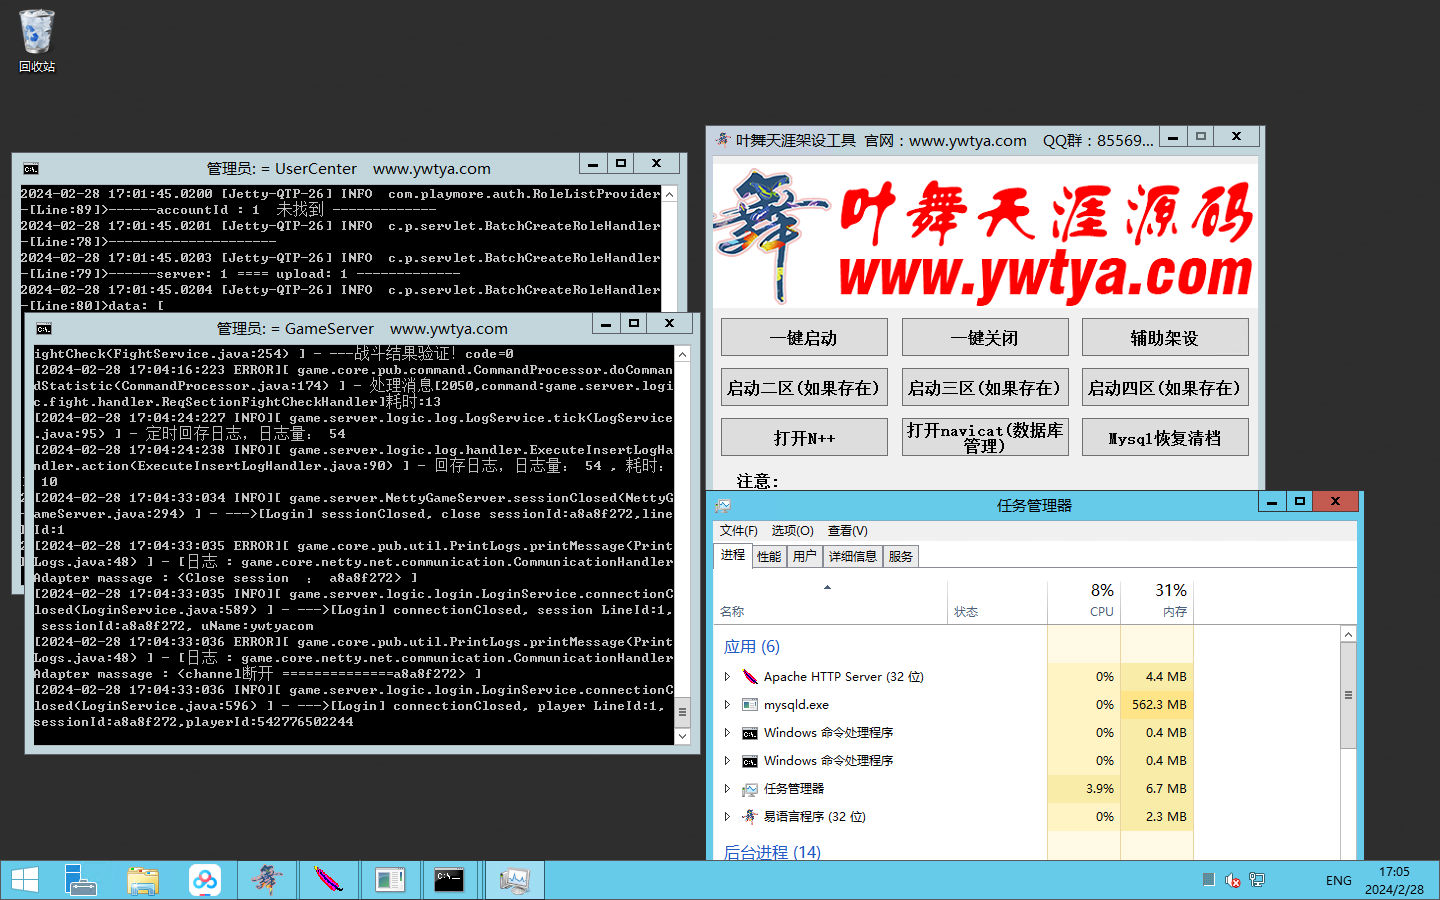Click the GameServer console scroll down arrow
The height and width of the screenshot is (900, 1440).
point(683,736)
